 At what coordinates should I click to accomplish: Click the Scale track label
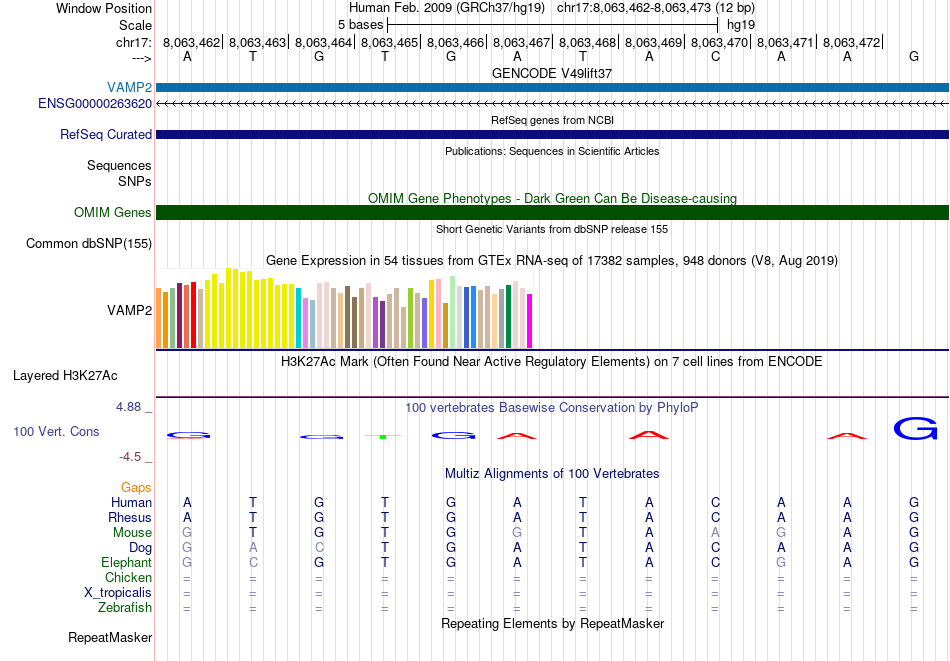coord(135,25)
